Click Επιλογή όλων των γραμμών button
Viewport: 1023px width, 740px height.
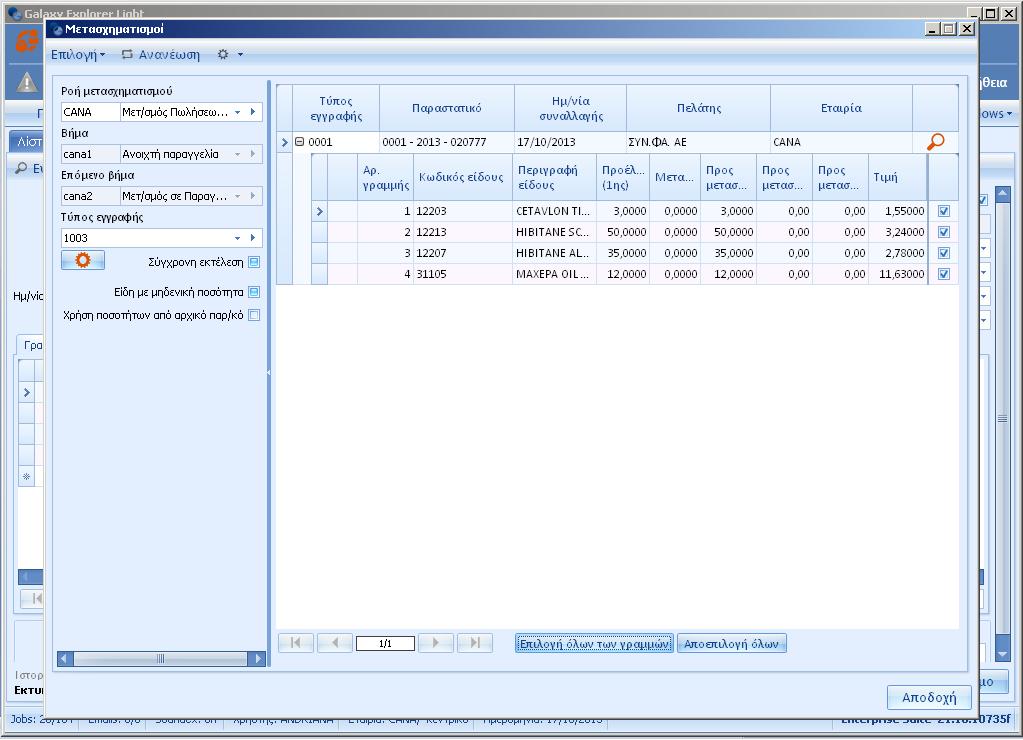coord(594,644)
